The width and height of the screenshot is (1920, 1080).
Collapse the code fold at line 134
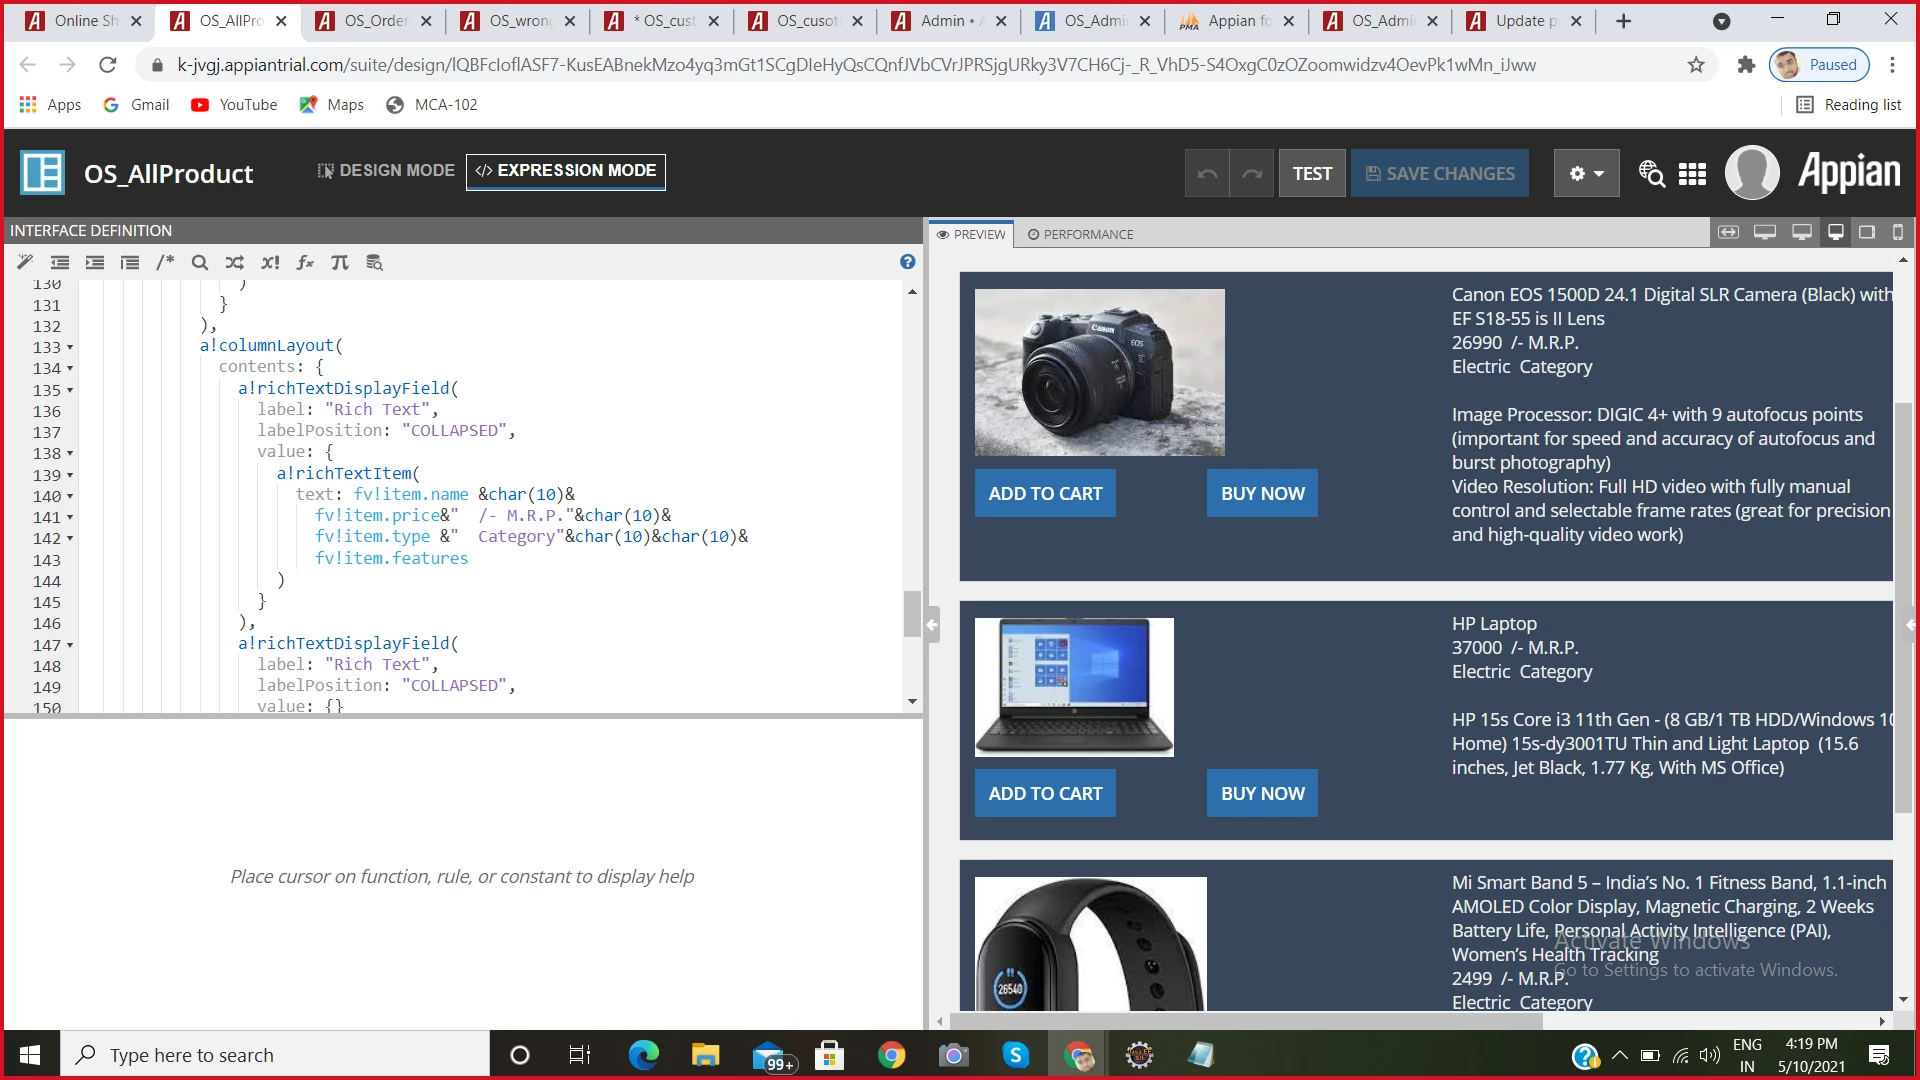click(x=70, y=369)
